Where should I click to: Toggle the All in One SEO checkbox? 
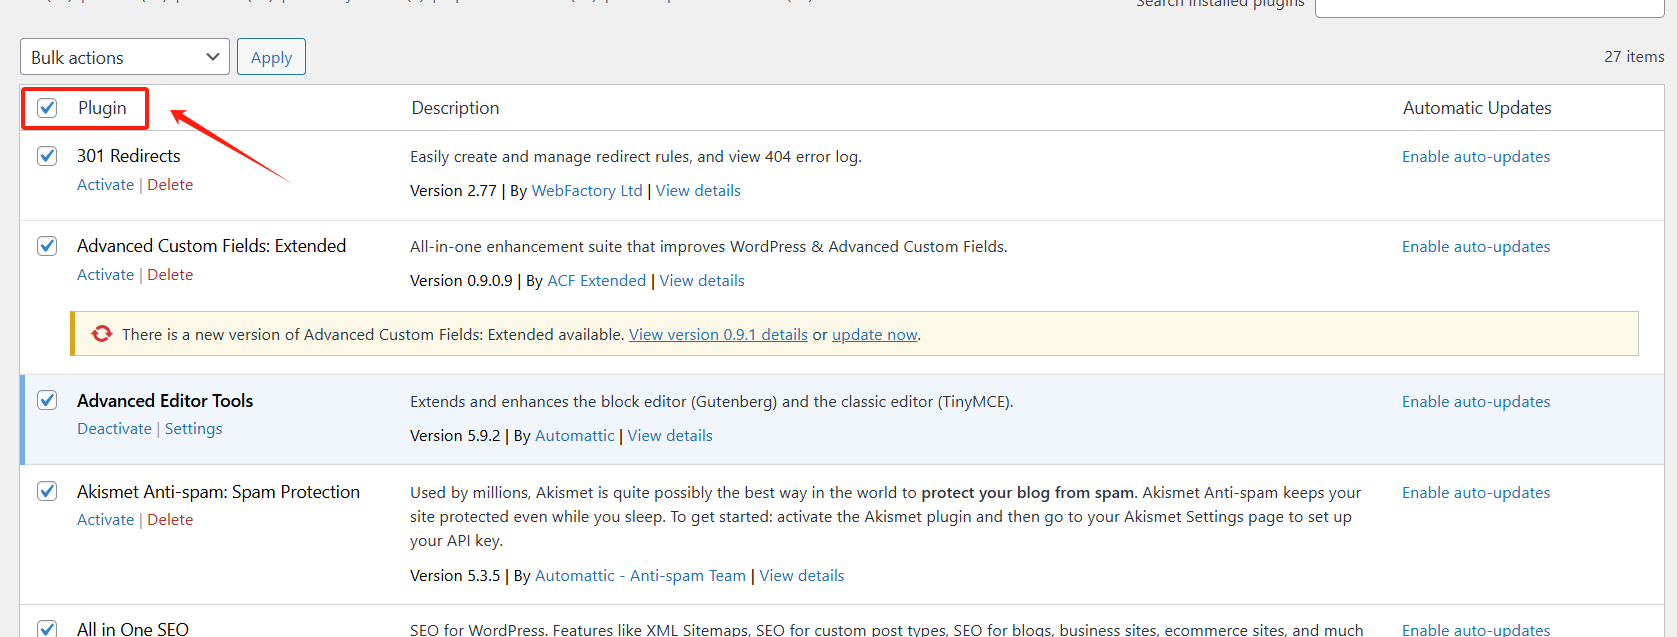tap(47, 628)
